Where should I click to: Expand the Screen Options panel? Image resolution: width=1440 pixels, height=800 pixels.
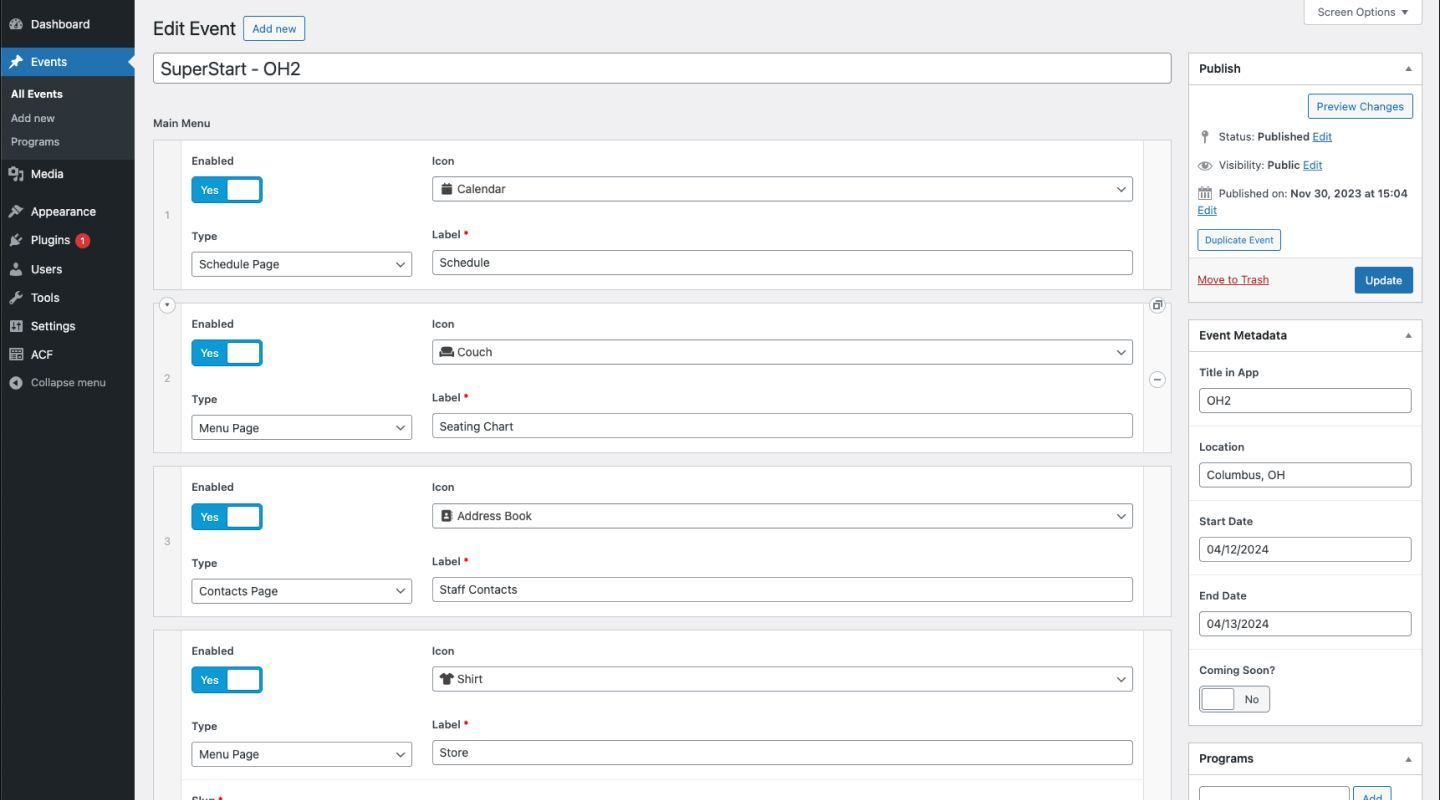(x=1362, y=12)
